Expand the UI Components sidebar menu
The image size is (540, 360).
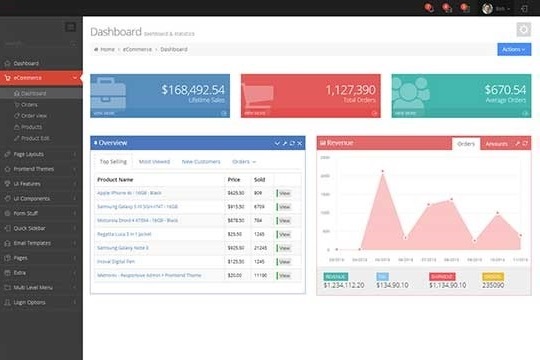tap(41, 198)
